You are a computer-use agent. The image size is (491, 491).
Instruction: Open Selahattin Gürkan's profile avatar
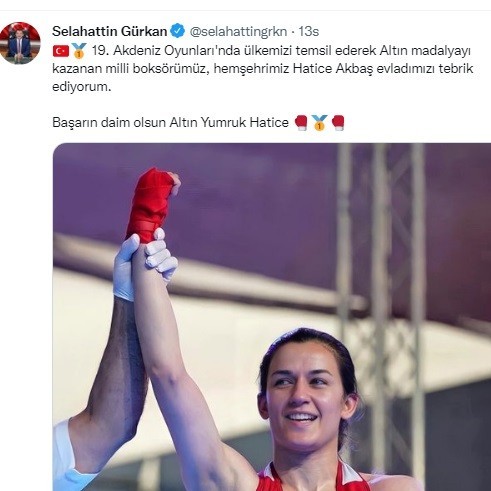20,43
